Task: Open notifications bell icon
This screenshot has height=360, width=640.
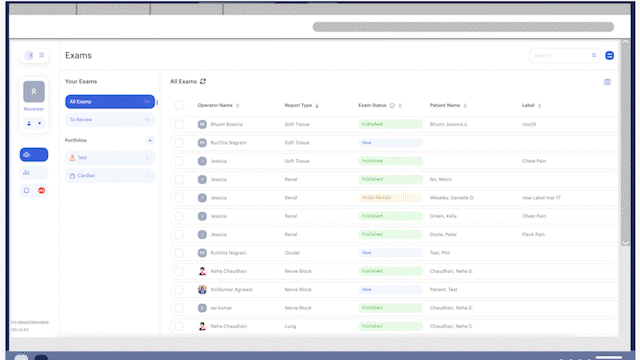Action: pyautogui.click(x=27, y=191)
